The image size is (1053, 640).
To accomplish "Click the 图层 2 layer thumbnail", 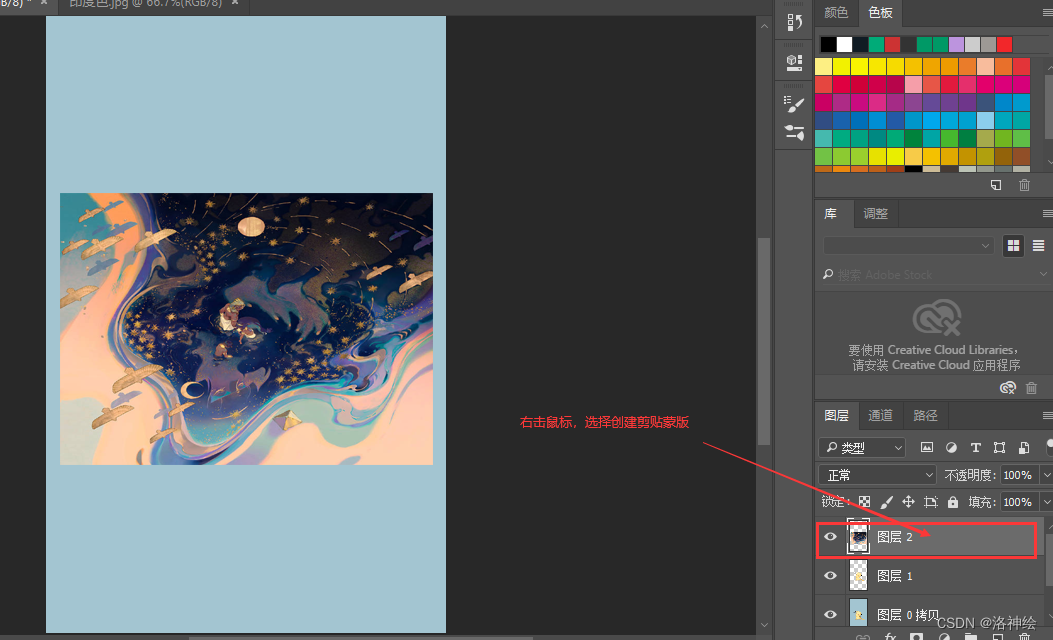I will coord(858,537).
